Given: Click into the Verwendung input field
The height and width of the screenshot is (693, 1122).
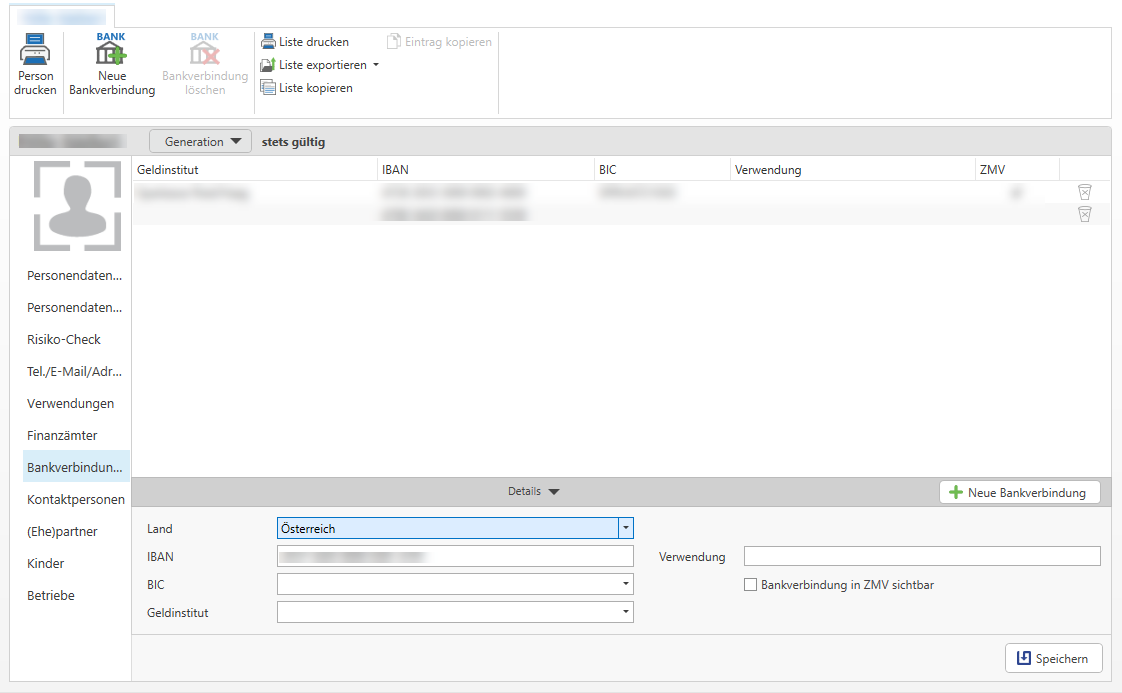Looking at the screenshot, I should [921, 556].
